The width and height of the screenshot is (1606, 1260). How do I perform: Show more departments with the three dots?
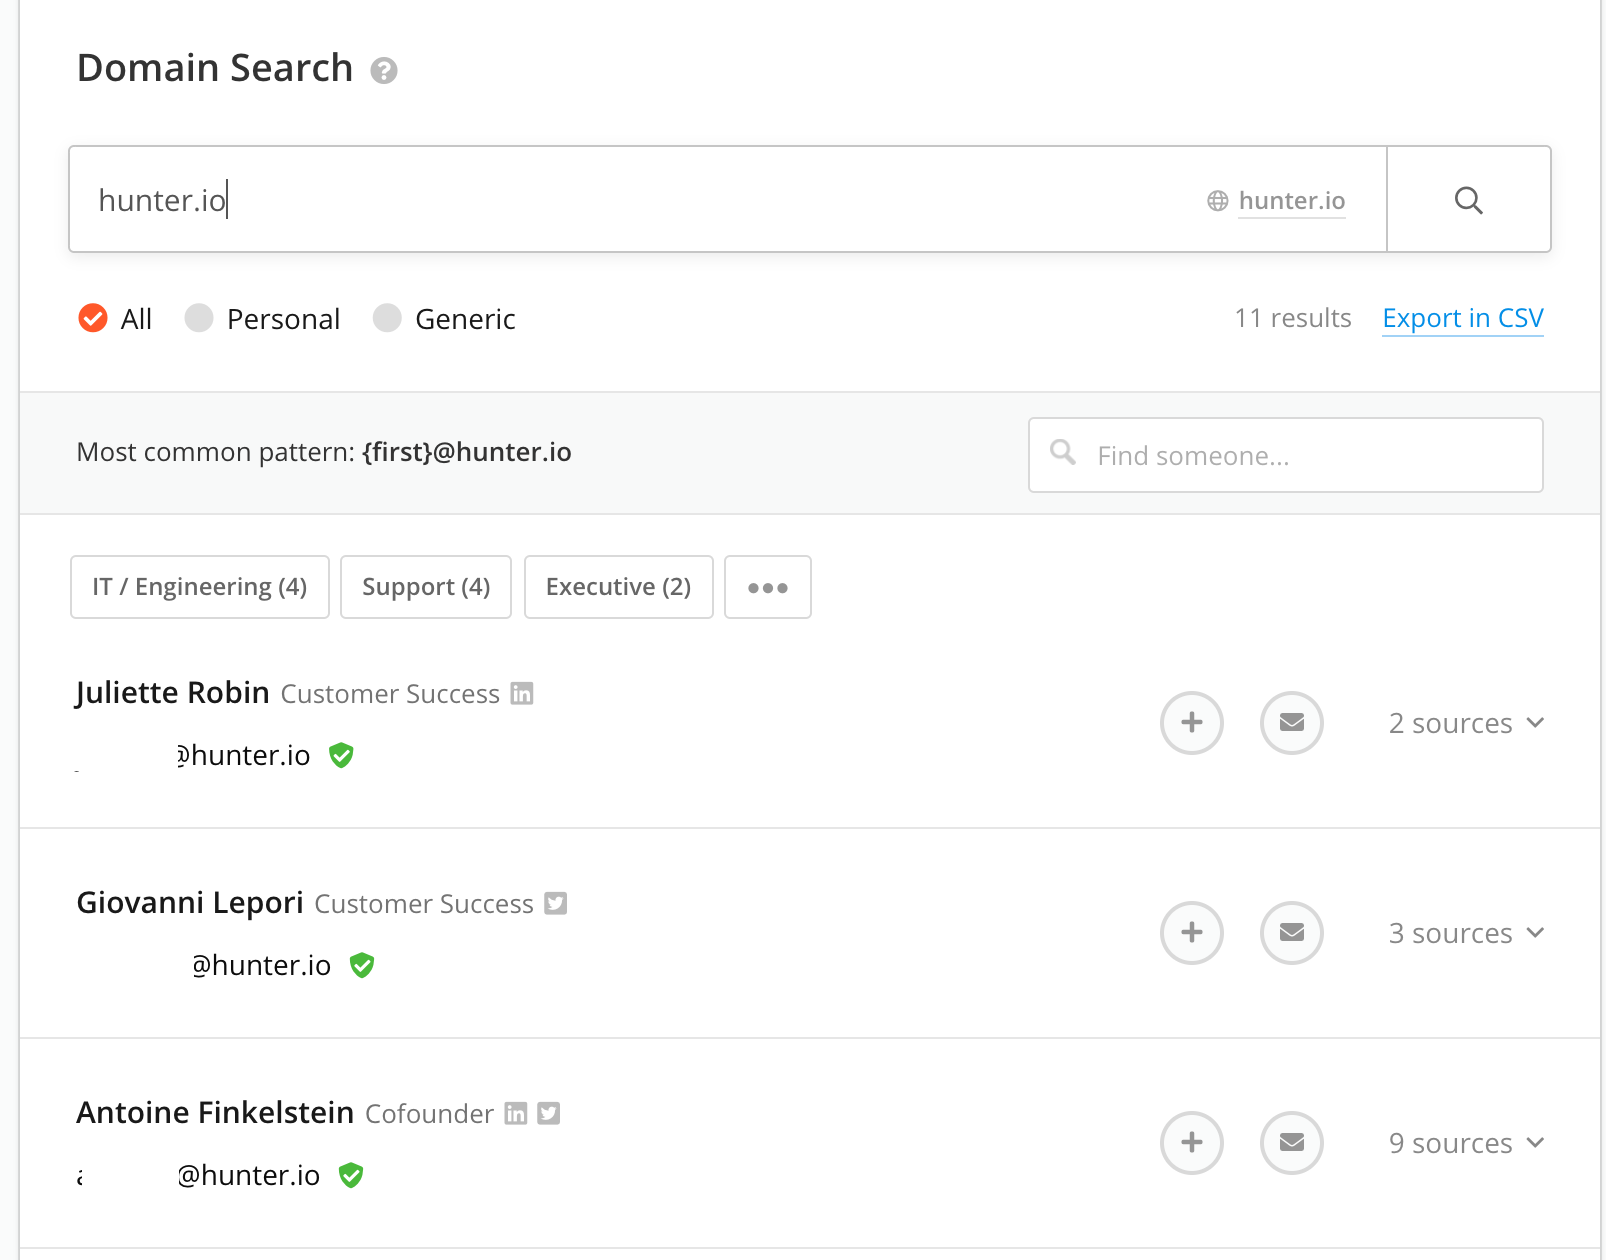click(x=768, y=587)
